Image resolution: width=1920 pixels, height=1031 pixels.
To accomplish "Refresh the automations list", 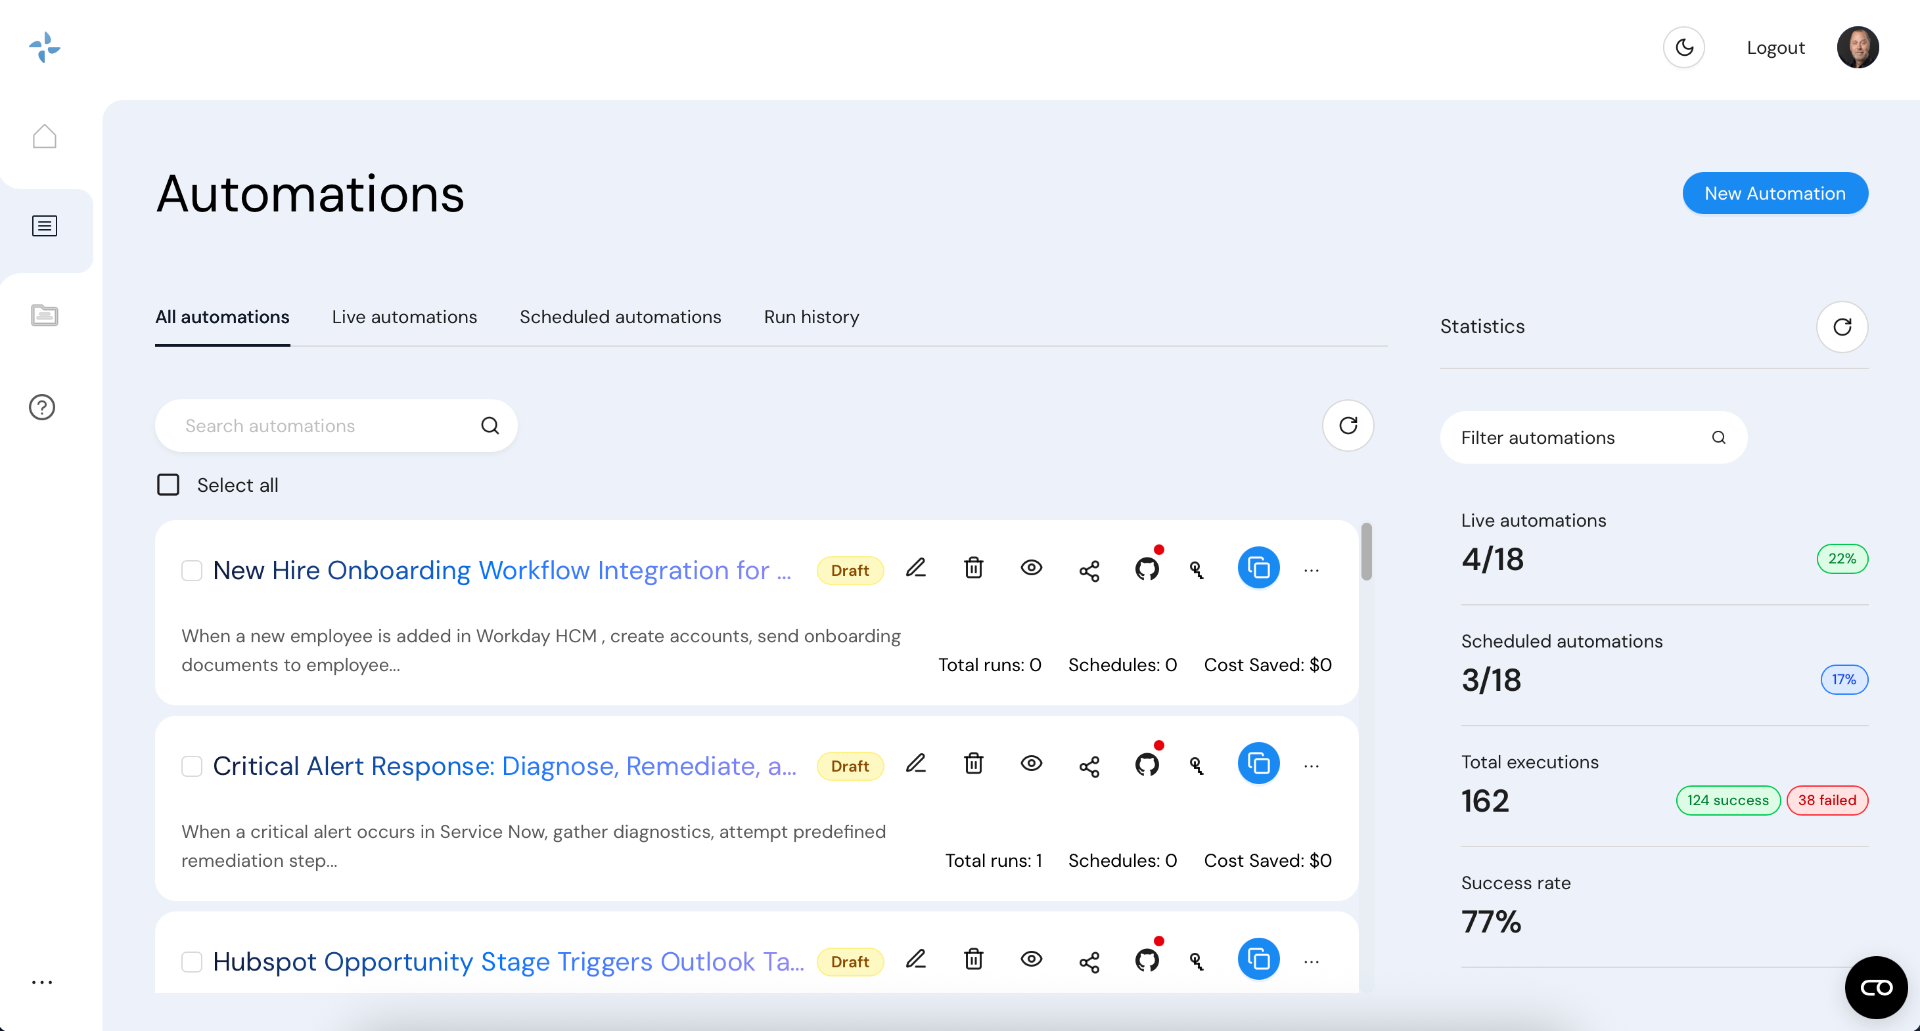I will [1348, 426].
